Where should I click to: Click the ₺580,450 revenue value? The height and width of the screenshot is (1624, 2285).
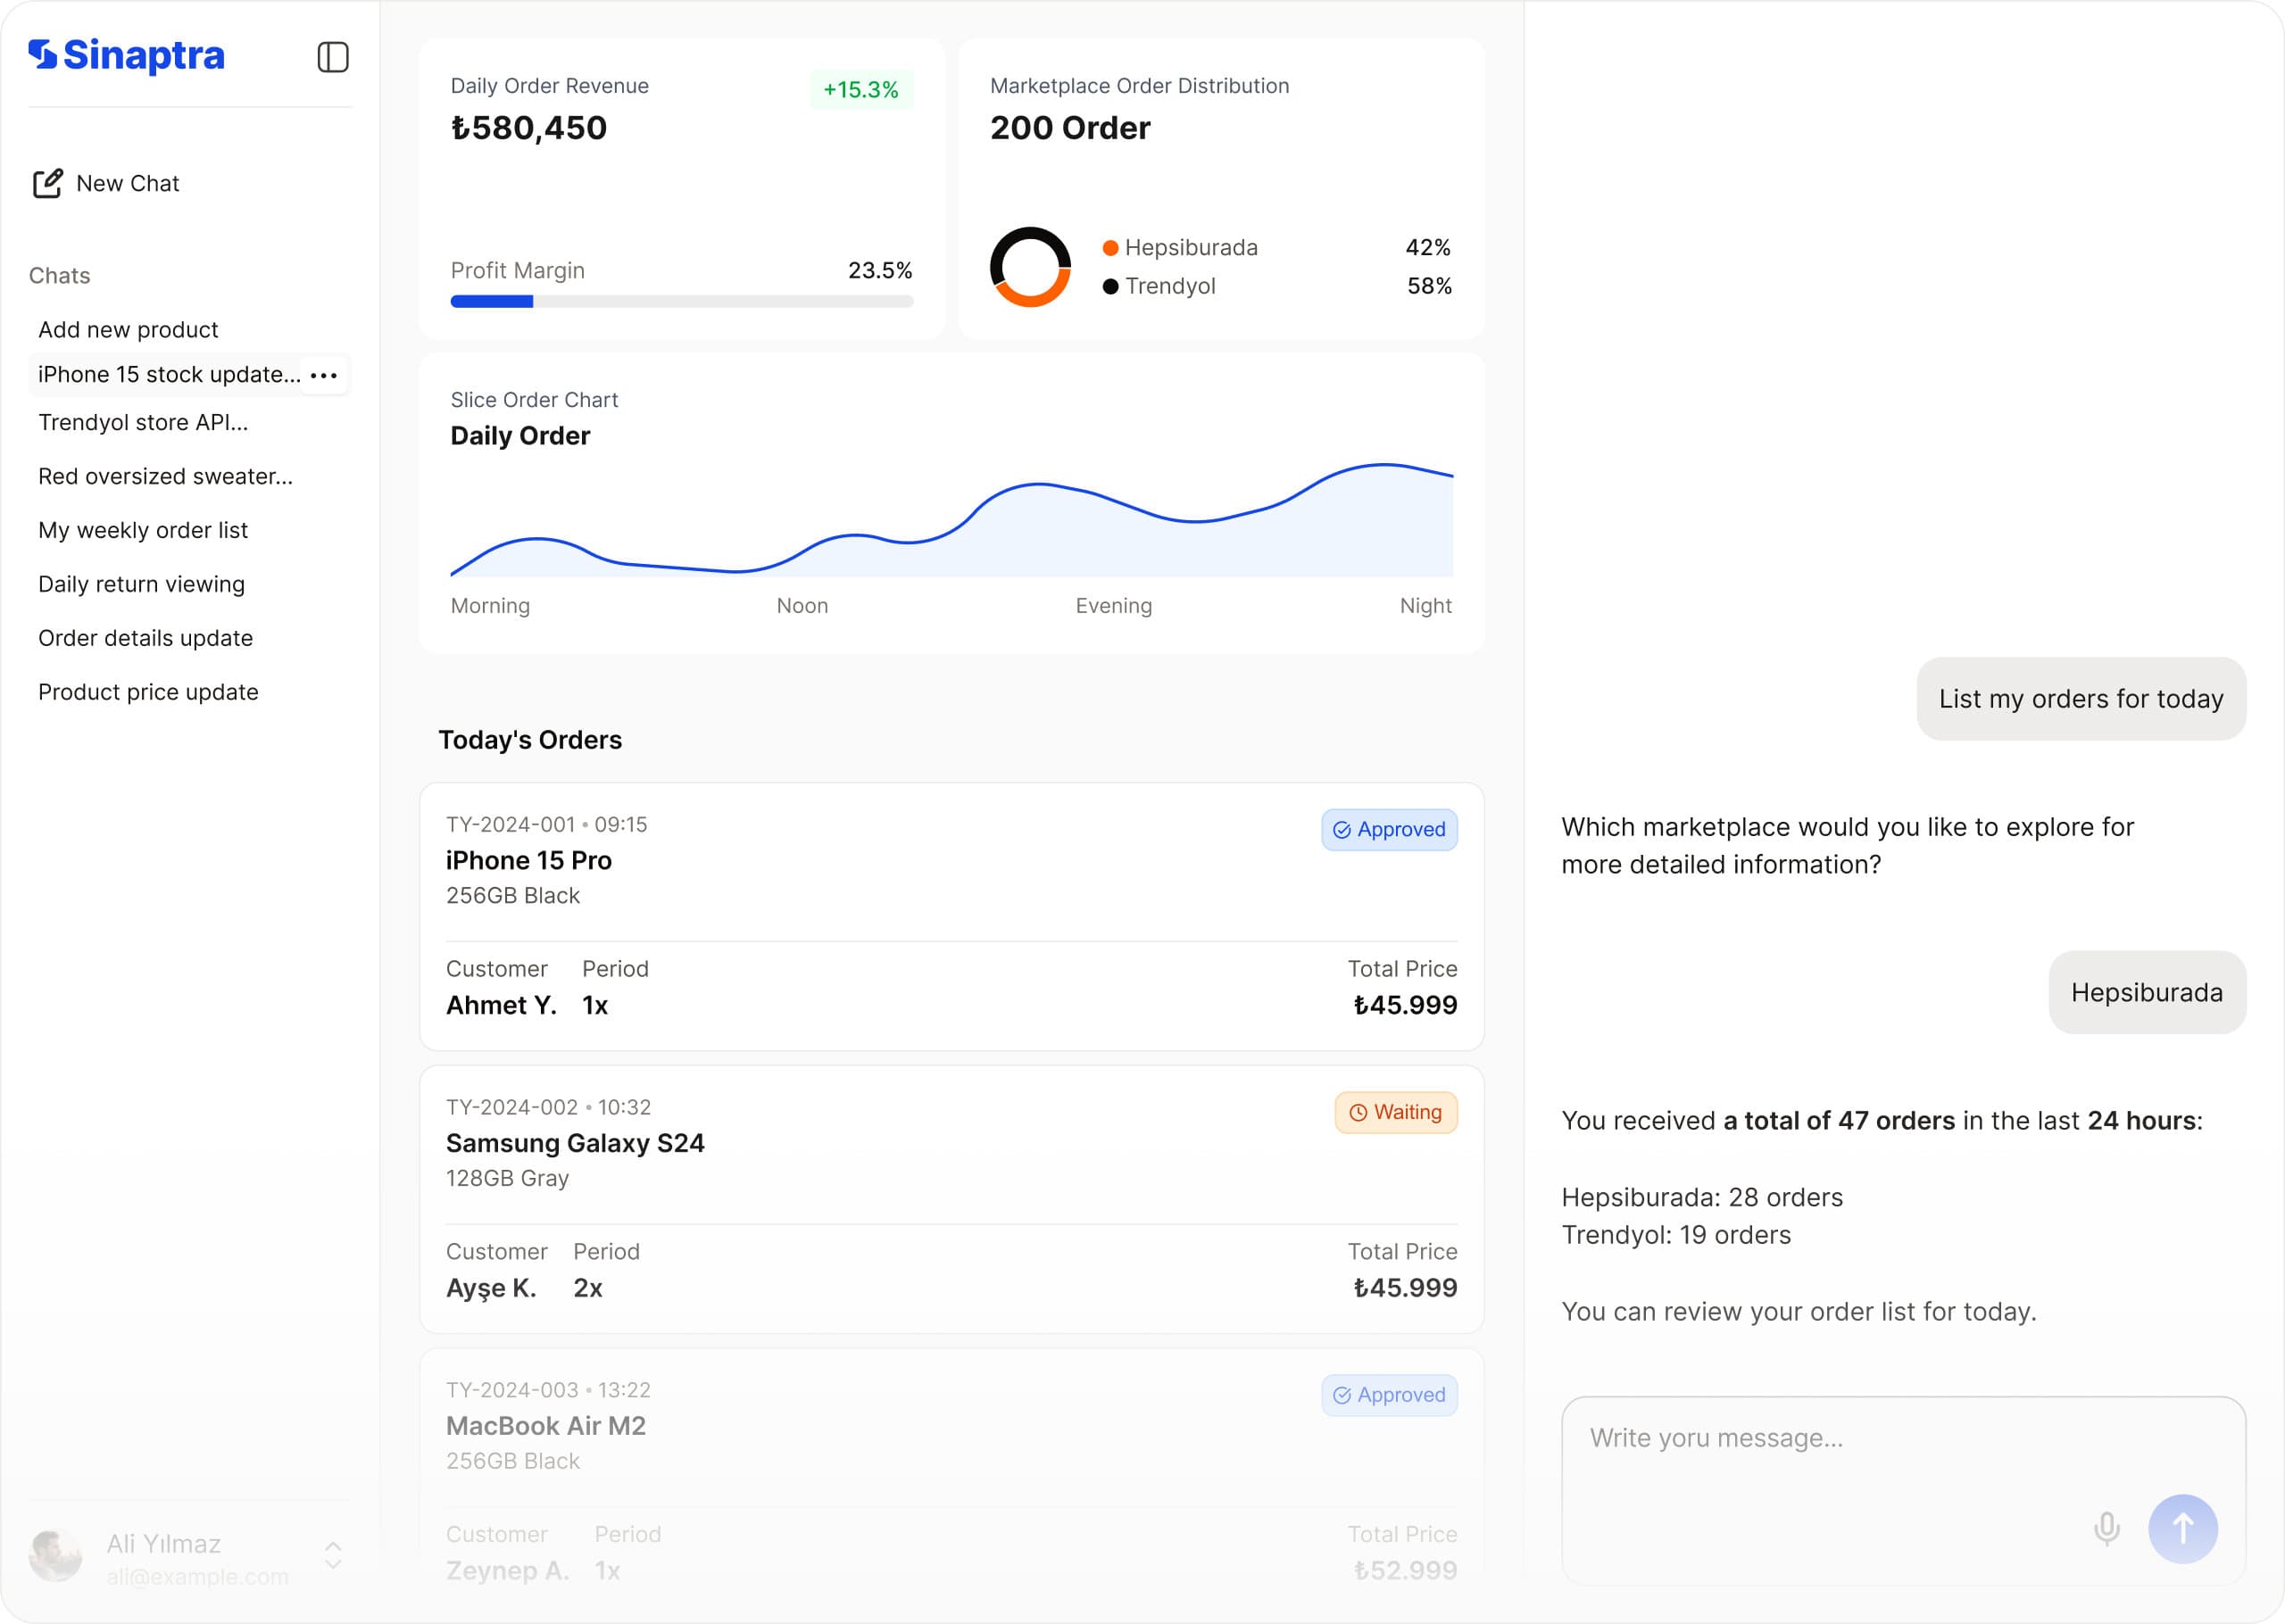pos(529,128)
